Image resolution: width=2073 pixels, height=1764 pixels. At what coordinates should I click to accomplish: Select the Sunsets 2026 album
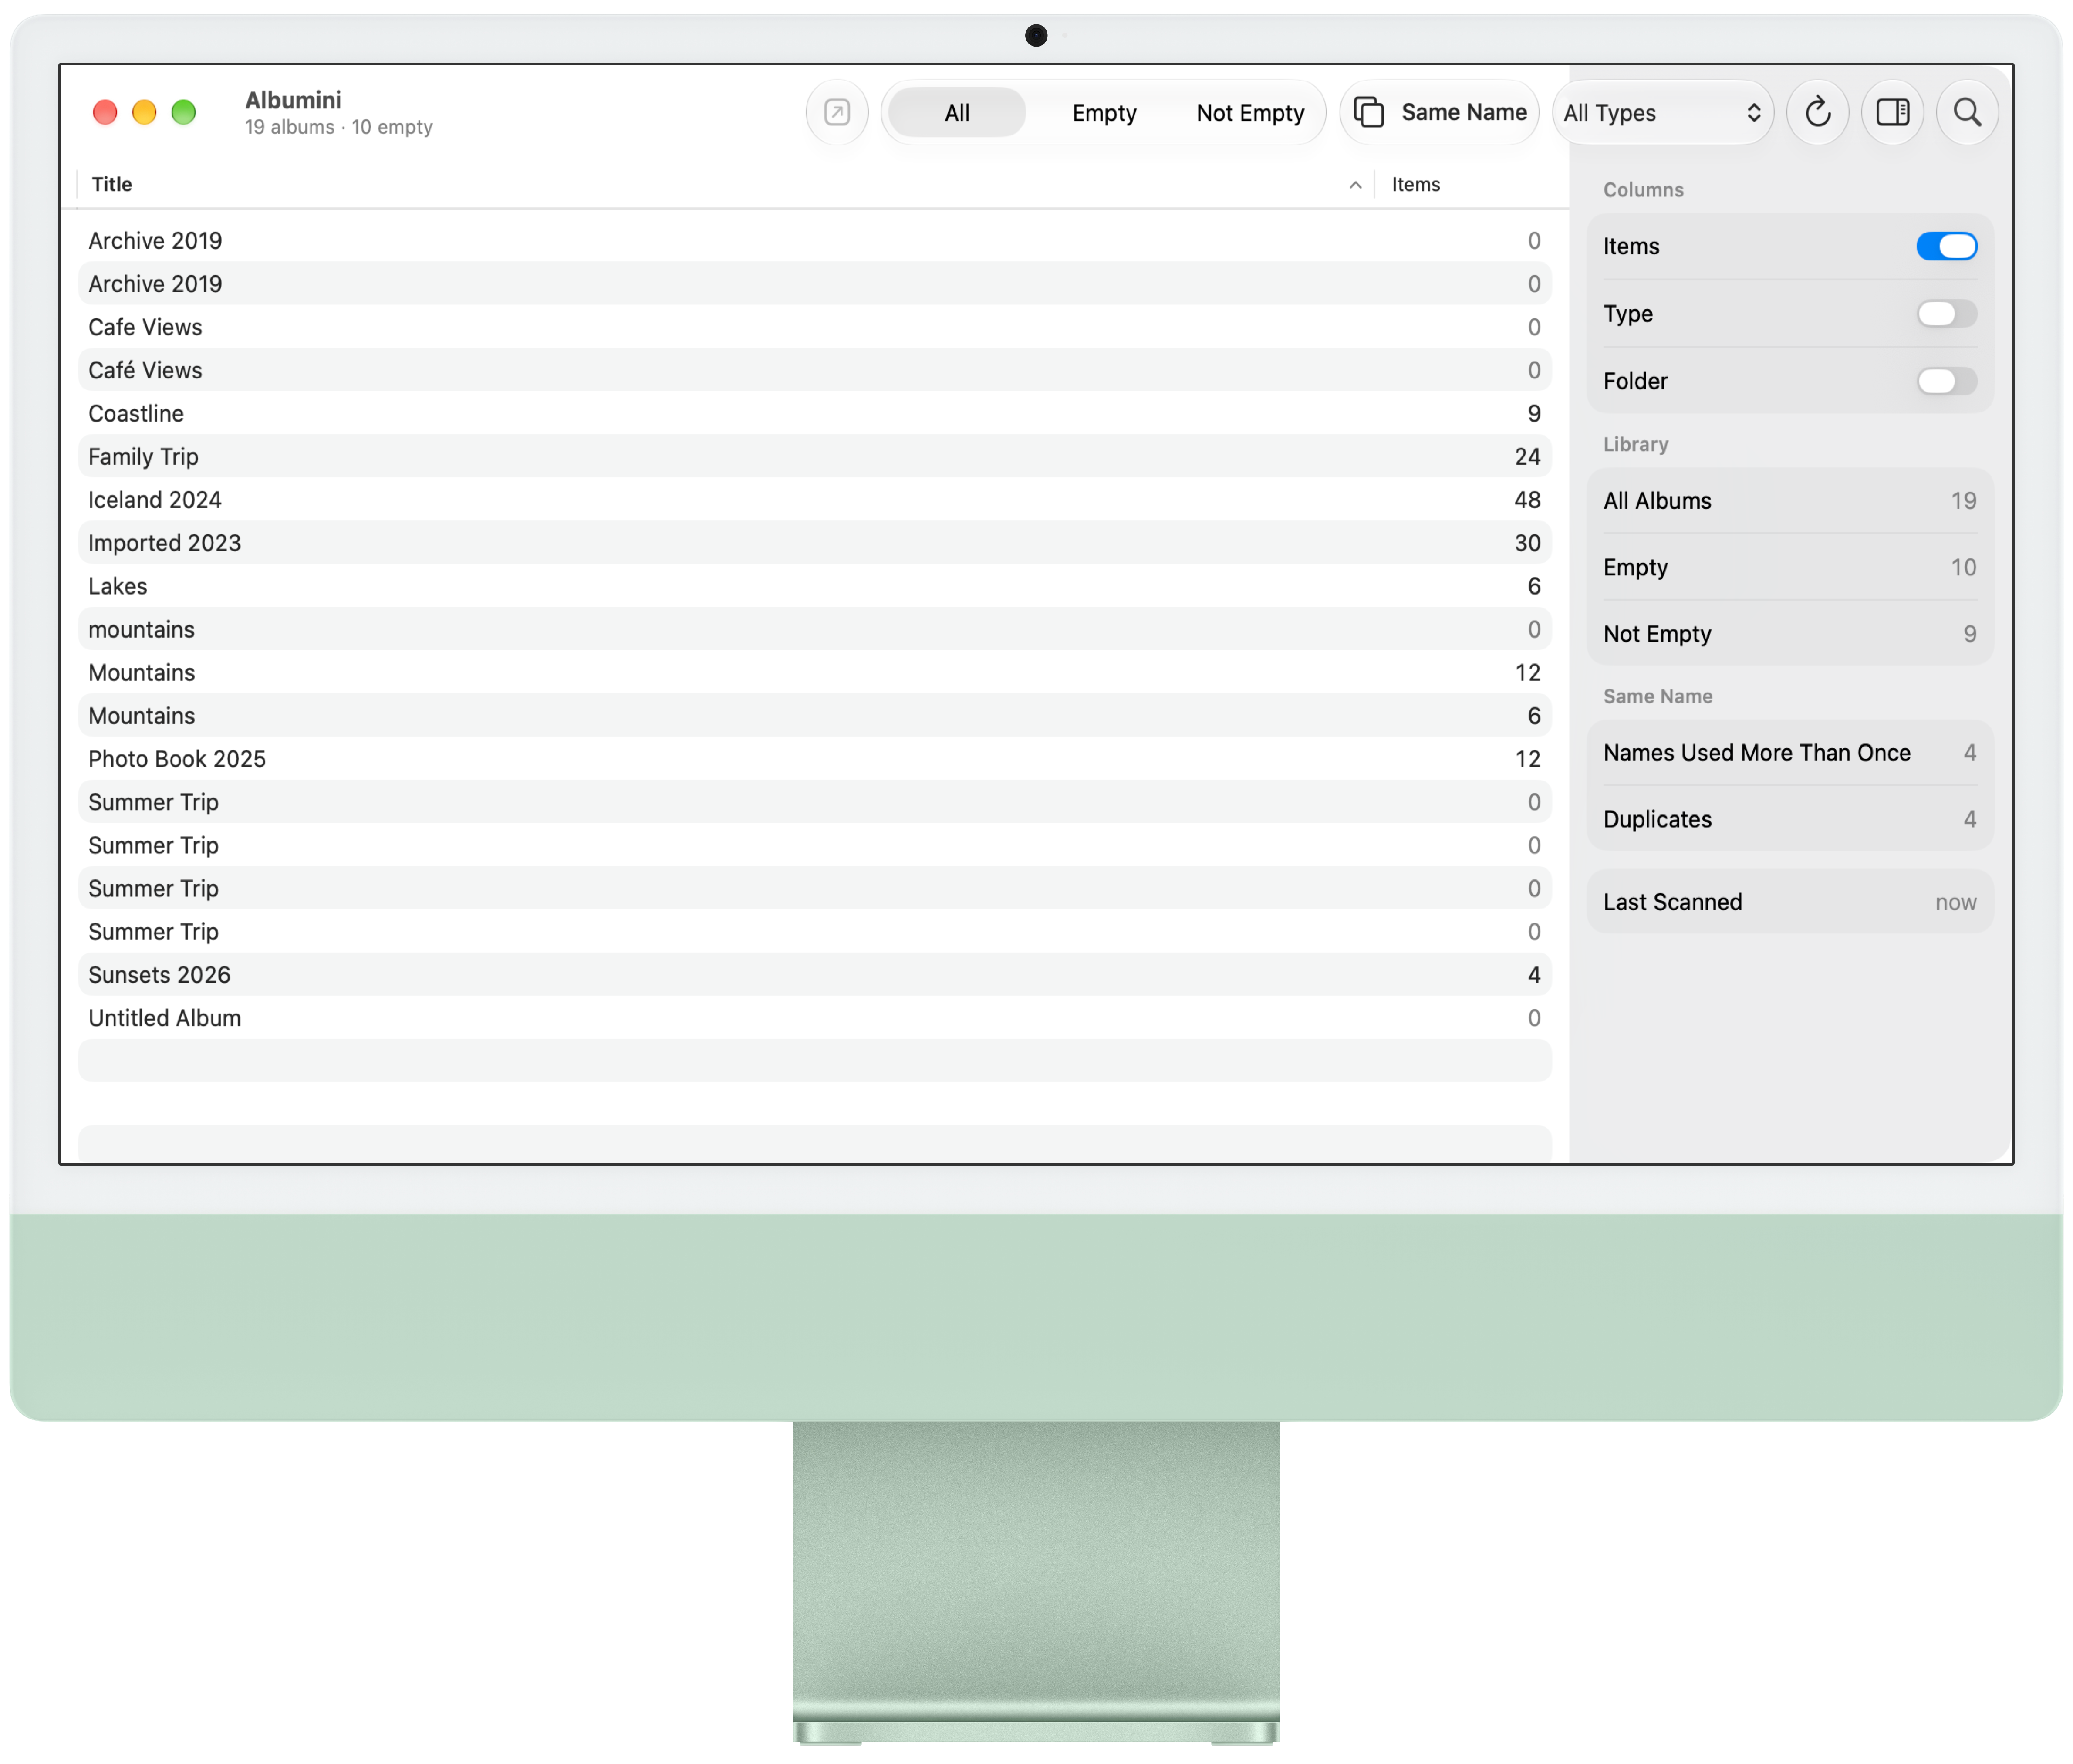pos(814,974)
